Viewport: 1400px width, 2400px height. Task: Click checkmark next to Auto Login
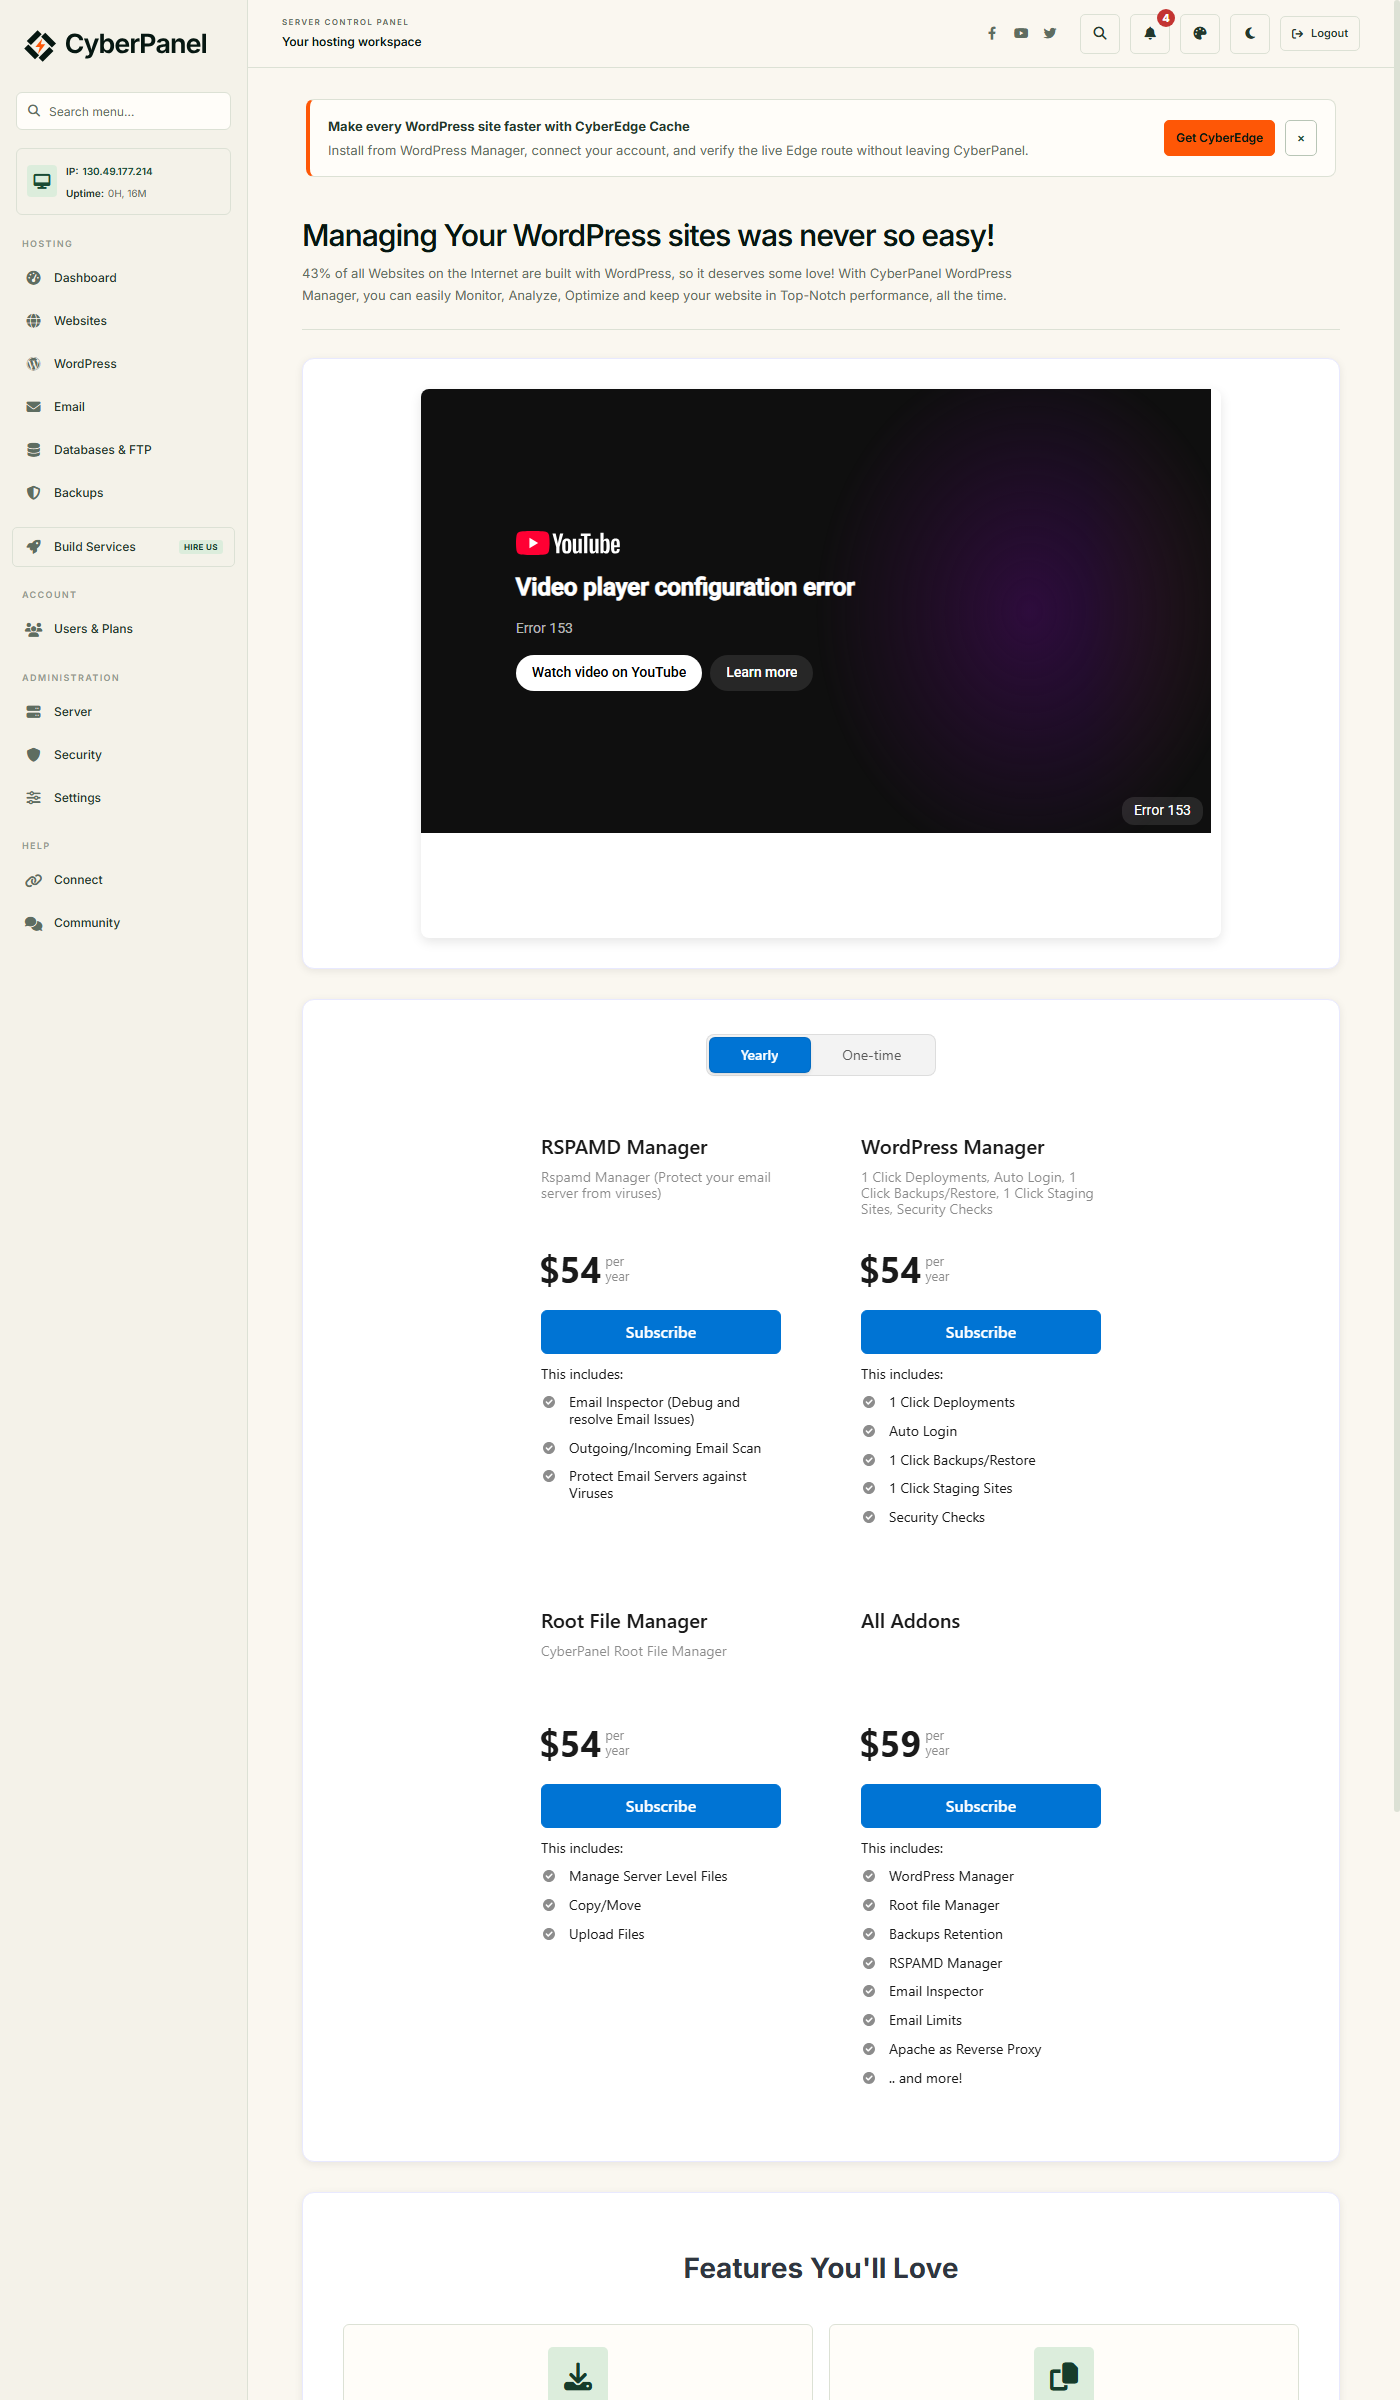click(x=869, y=1431)
